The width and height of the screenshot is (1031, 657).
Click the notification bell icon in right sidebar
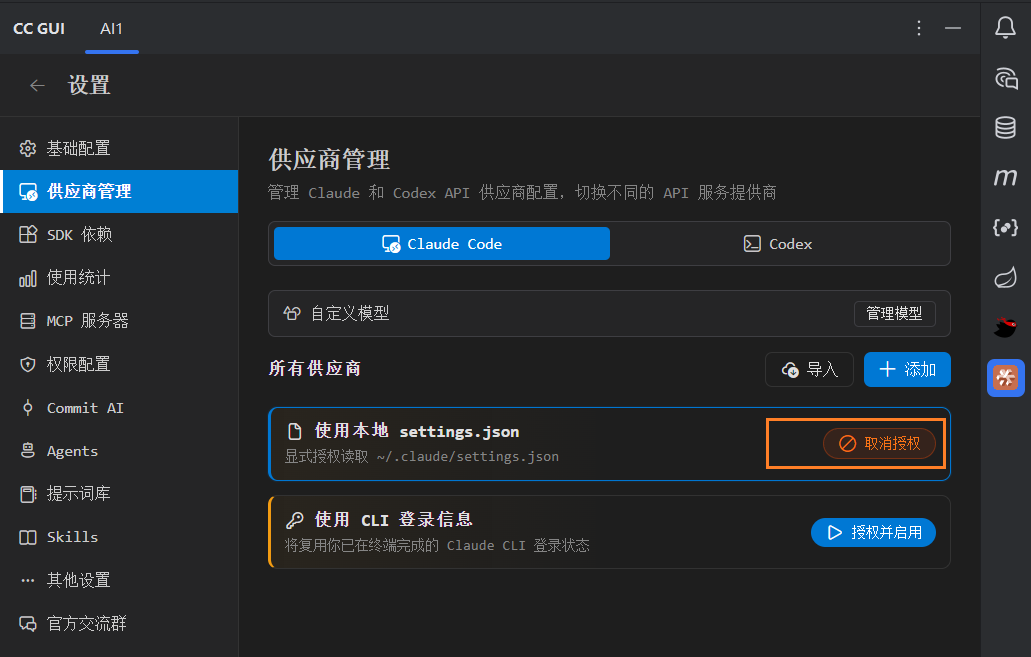coord(1005,28)
